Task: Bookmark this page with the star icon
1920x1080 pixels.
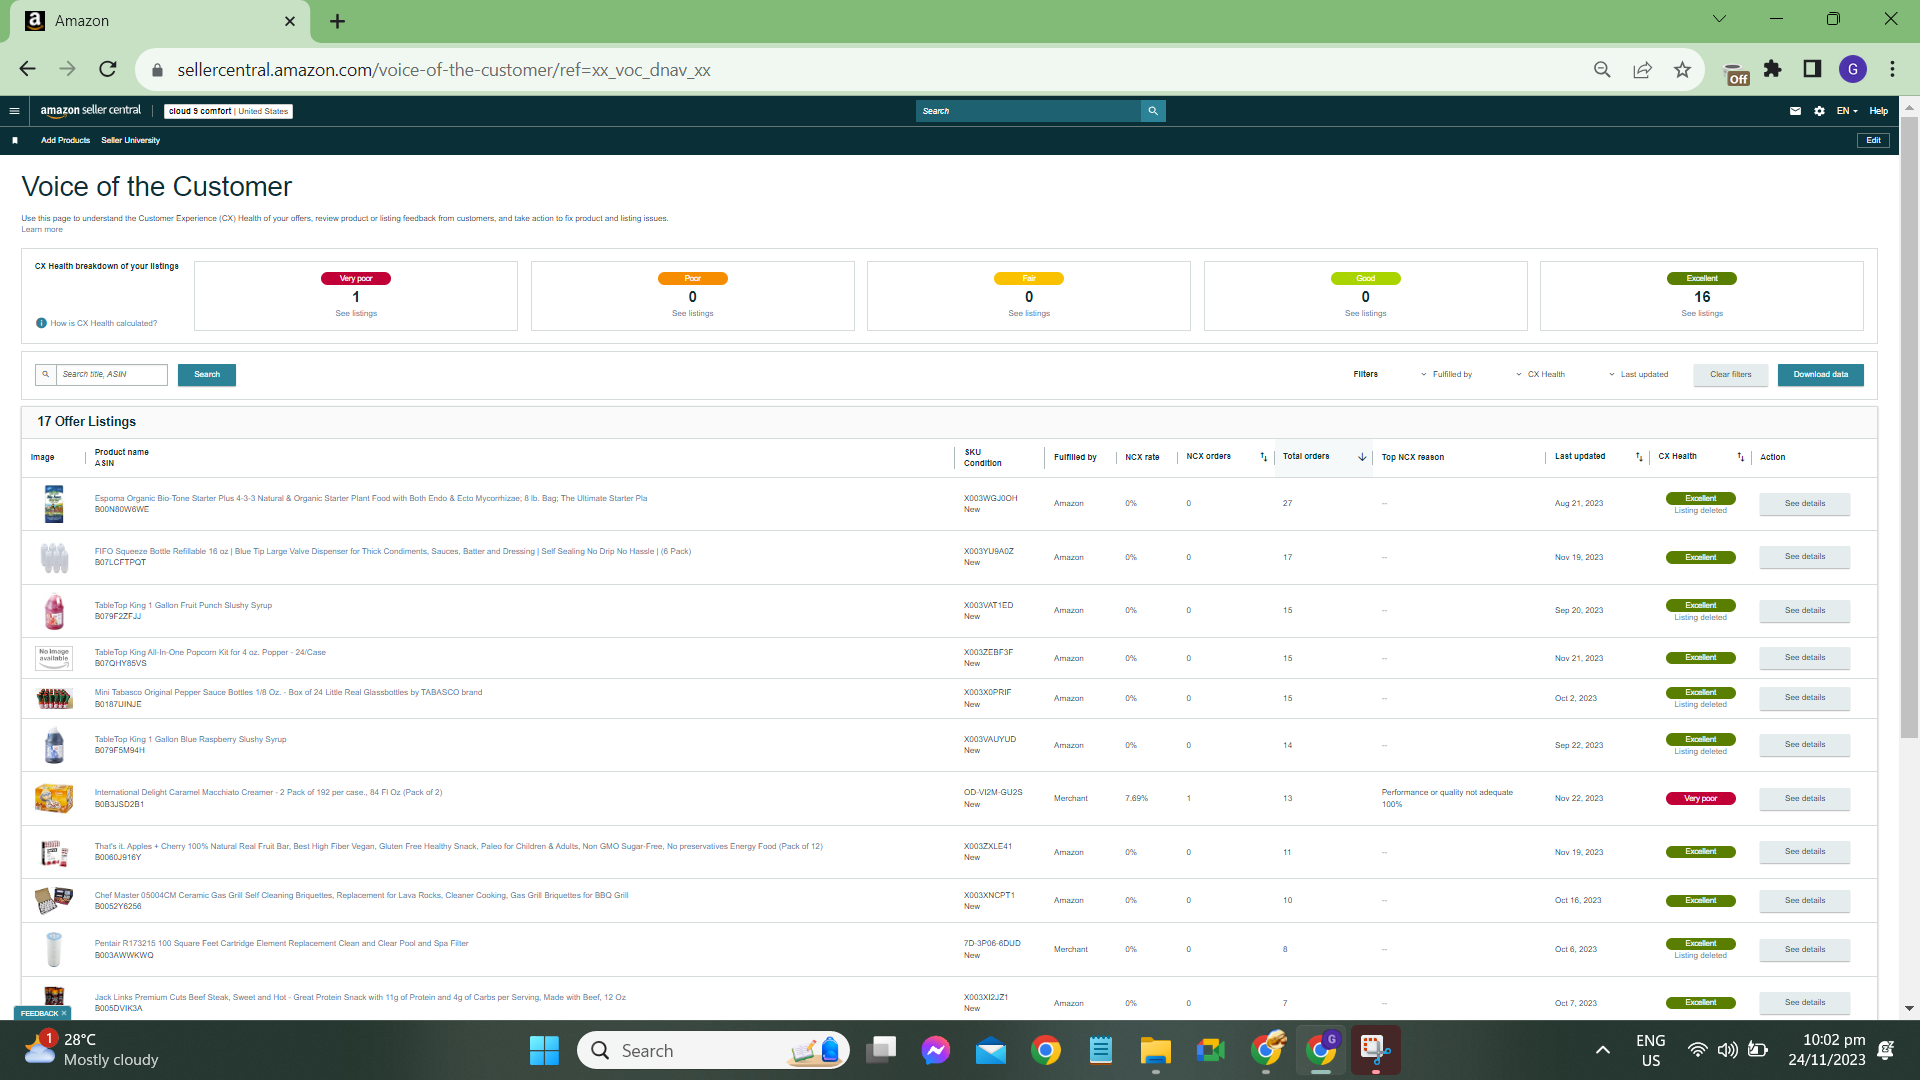Action: [x=1682, y=69]
